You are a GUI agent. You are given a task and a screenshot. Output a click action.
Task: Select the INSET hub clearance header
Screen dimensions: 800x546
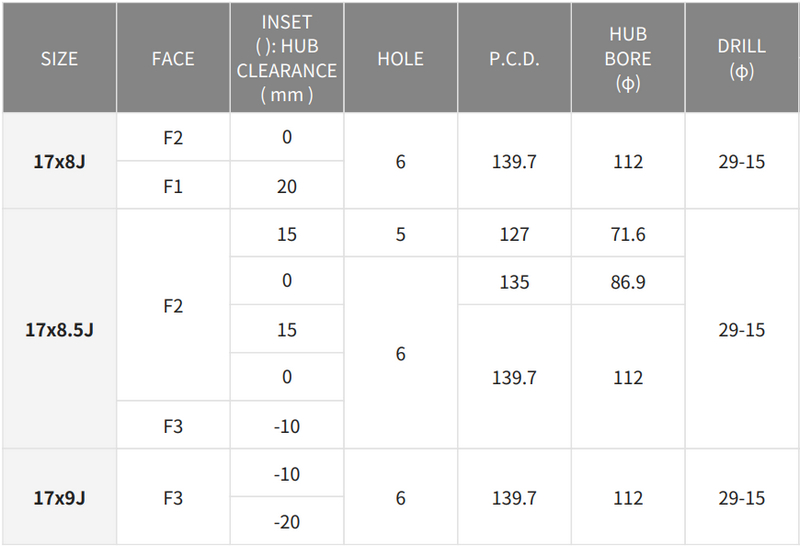(x=287, y=58)
